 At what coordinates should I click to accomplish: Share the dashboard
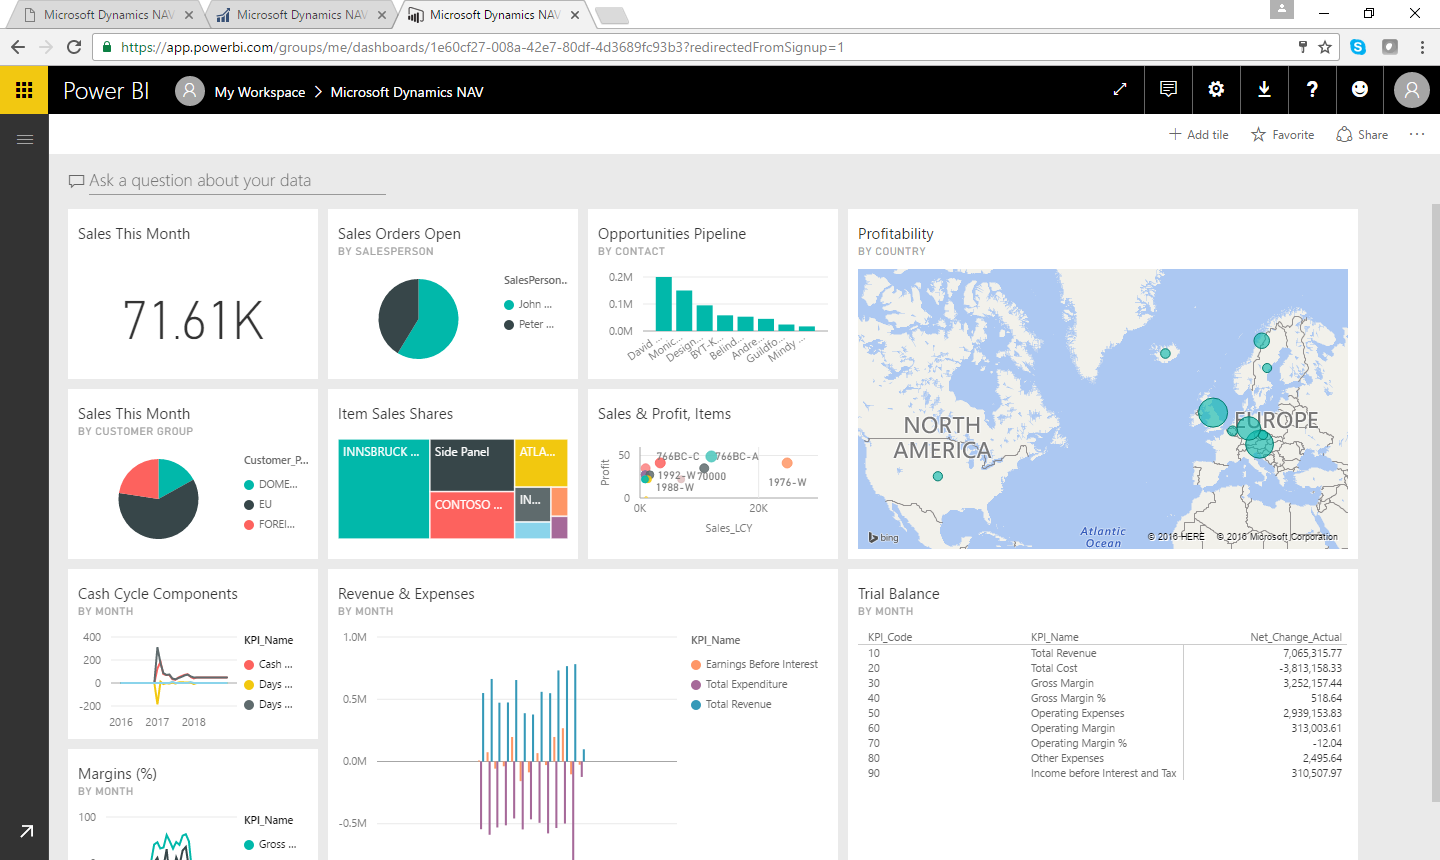(1362, 134)
